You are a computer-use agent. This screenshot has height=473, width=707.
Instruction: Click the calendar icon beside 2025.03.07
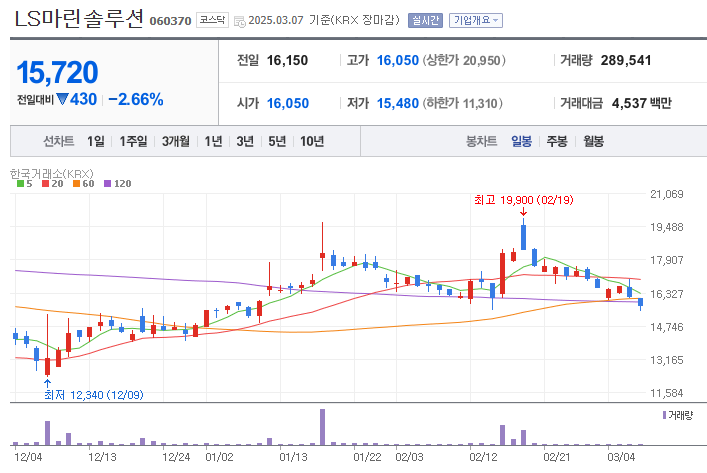pyautogui.click(x=240, y=21)
